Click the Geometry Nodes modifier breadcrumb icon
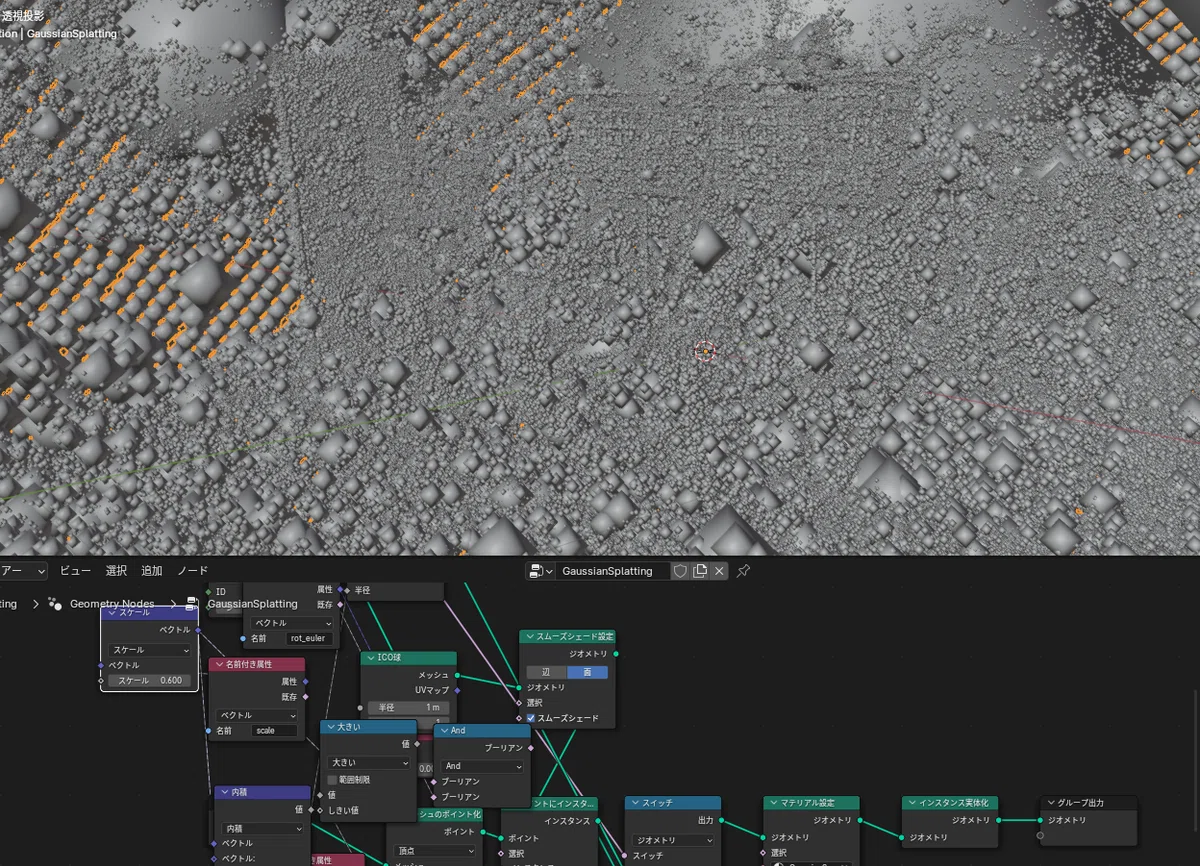Image resolution: width=1200 pixels, height=866 pixels. (x=55, y=604)
